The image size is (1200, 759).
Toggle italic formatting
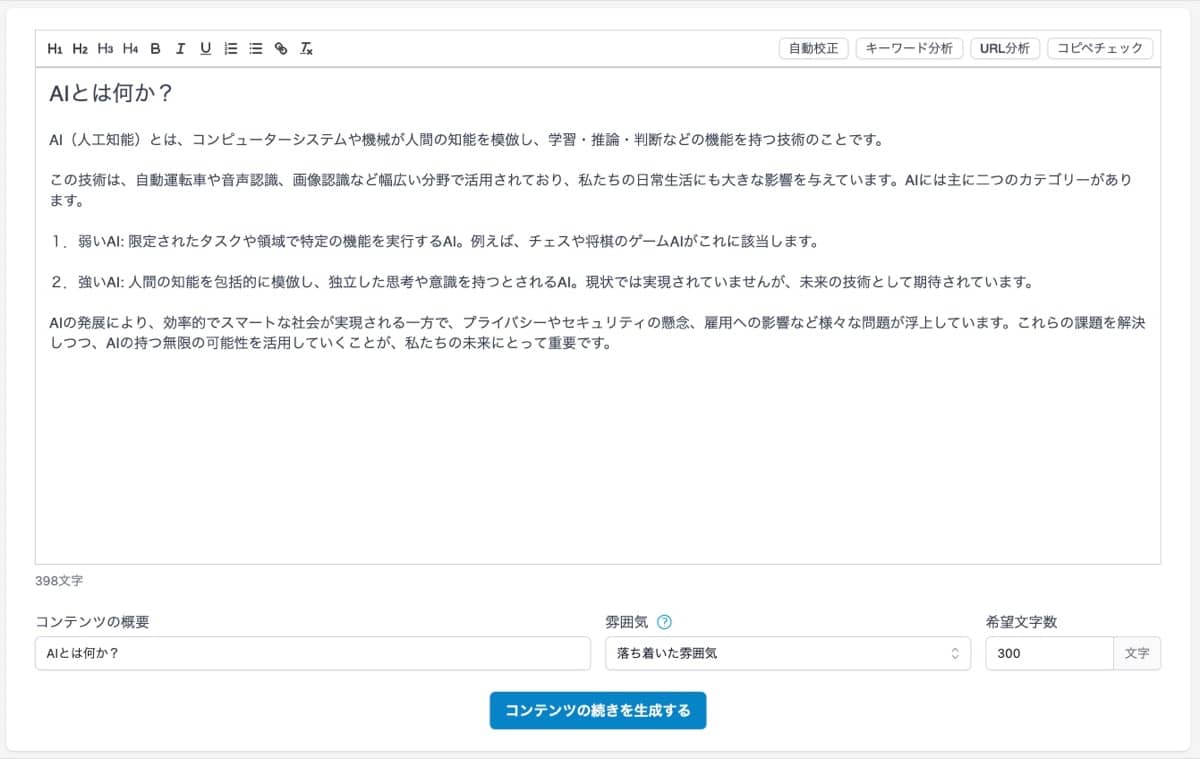click(x=180, y=48)
